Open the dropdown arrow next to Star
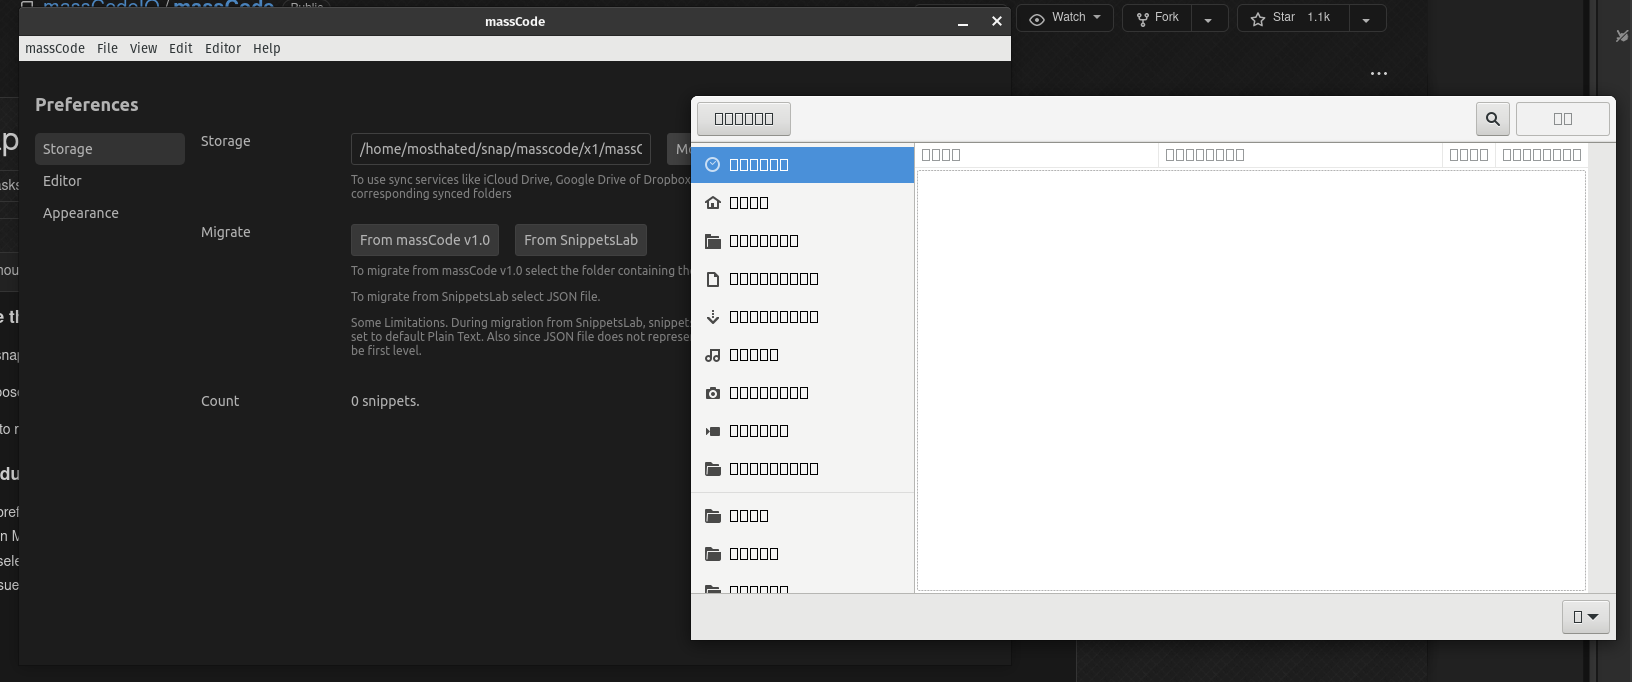Screen dimensions: 1632x682 (x=1366, y=19)
